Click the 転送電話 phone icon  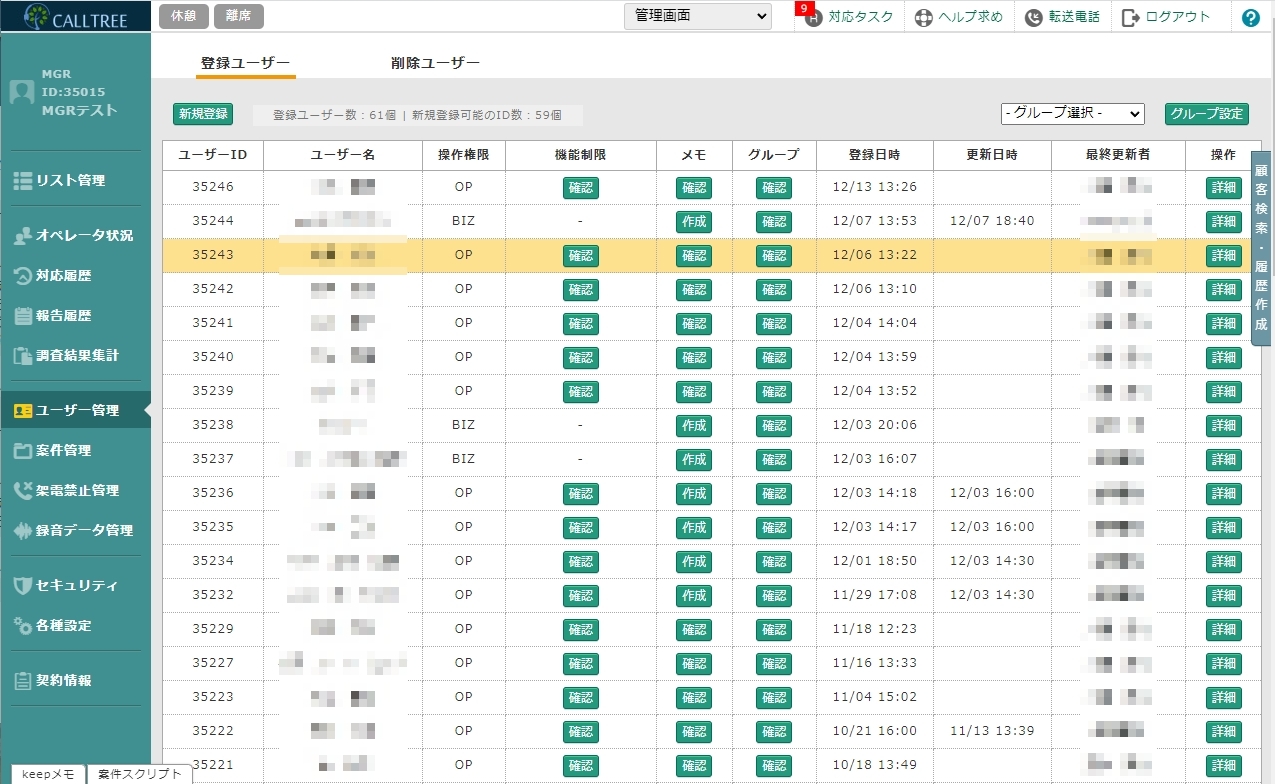pos(1033,18)
